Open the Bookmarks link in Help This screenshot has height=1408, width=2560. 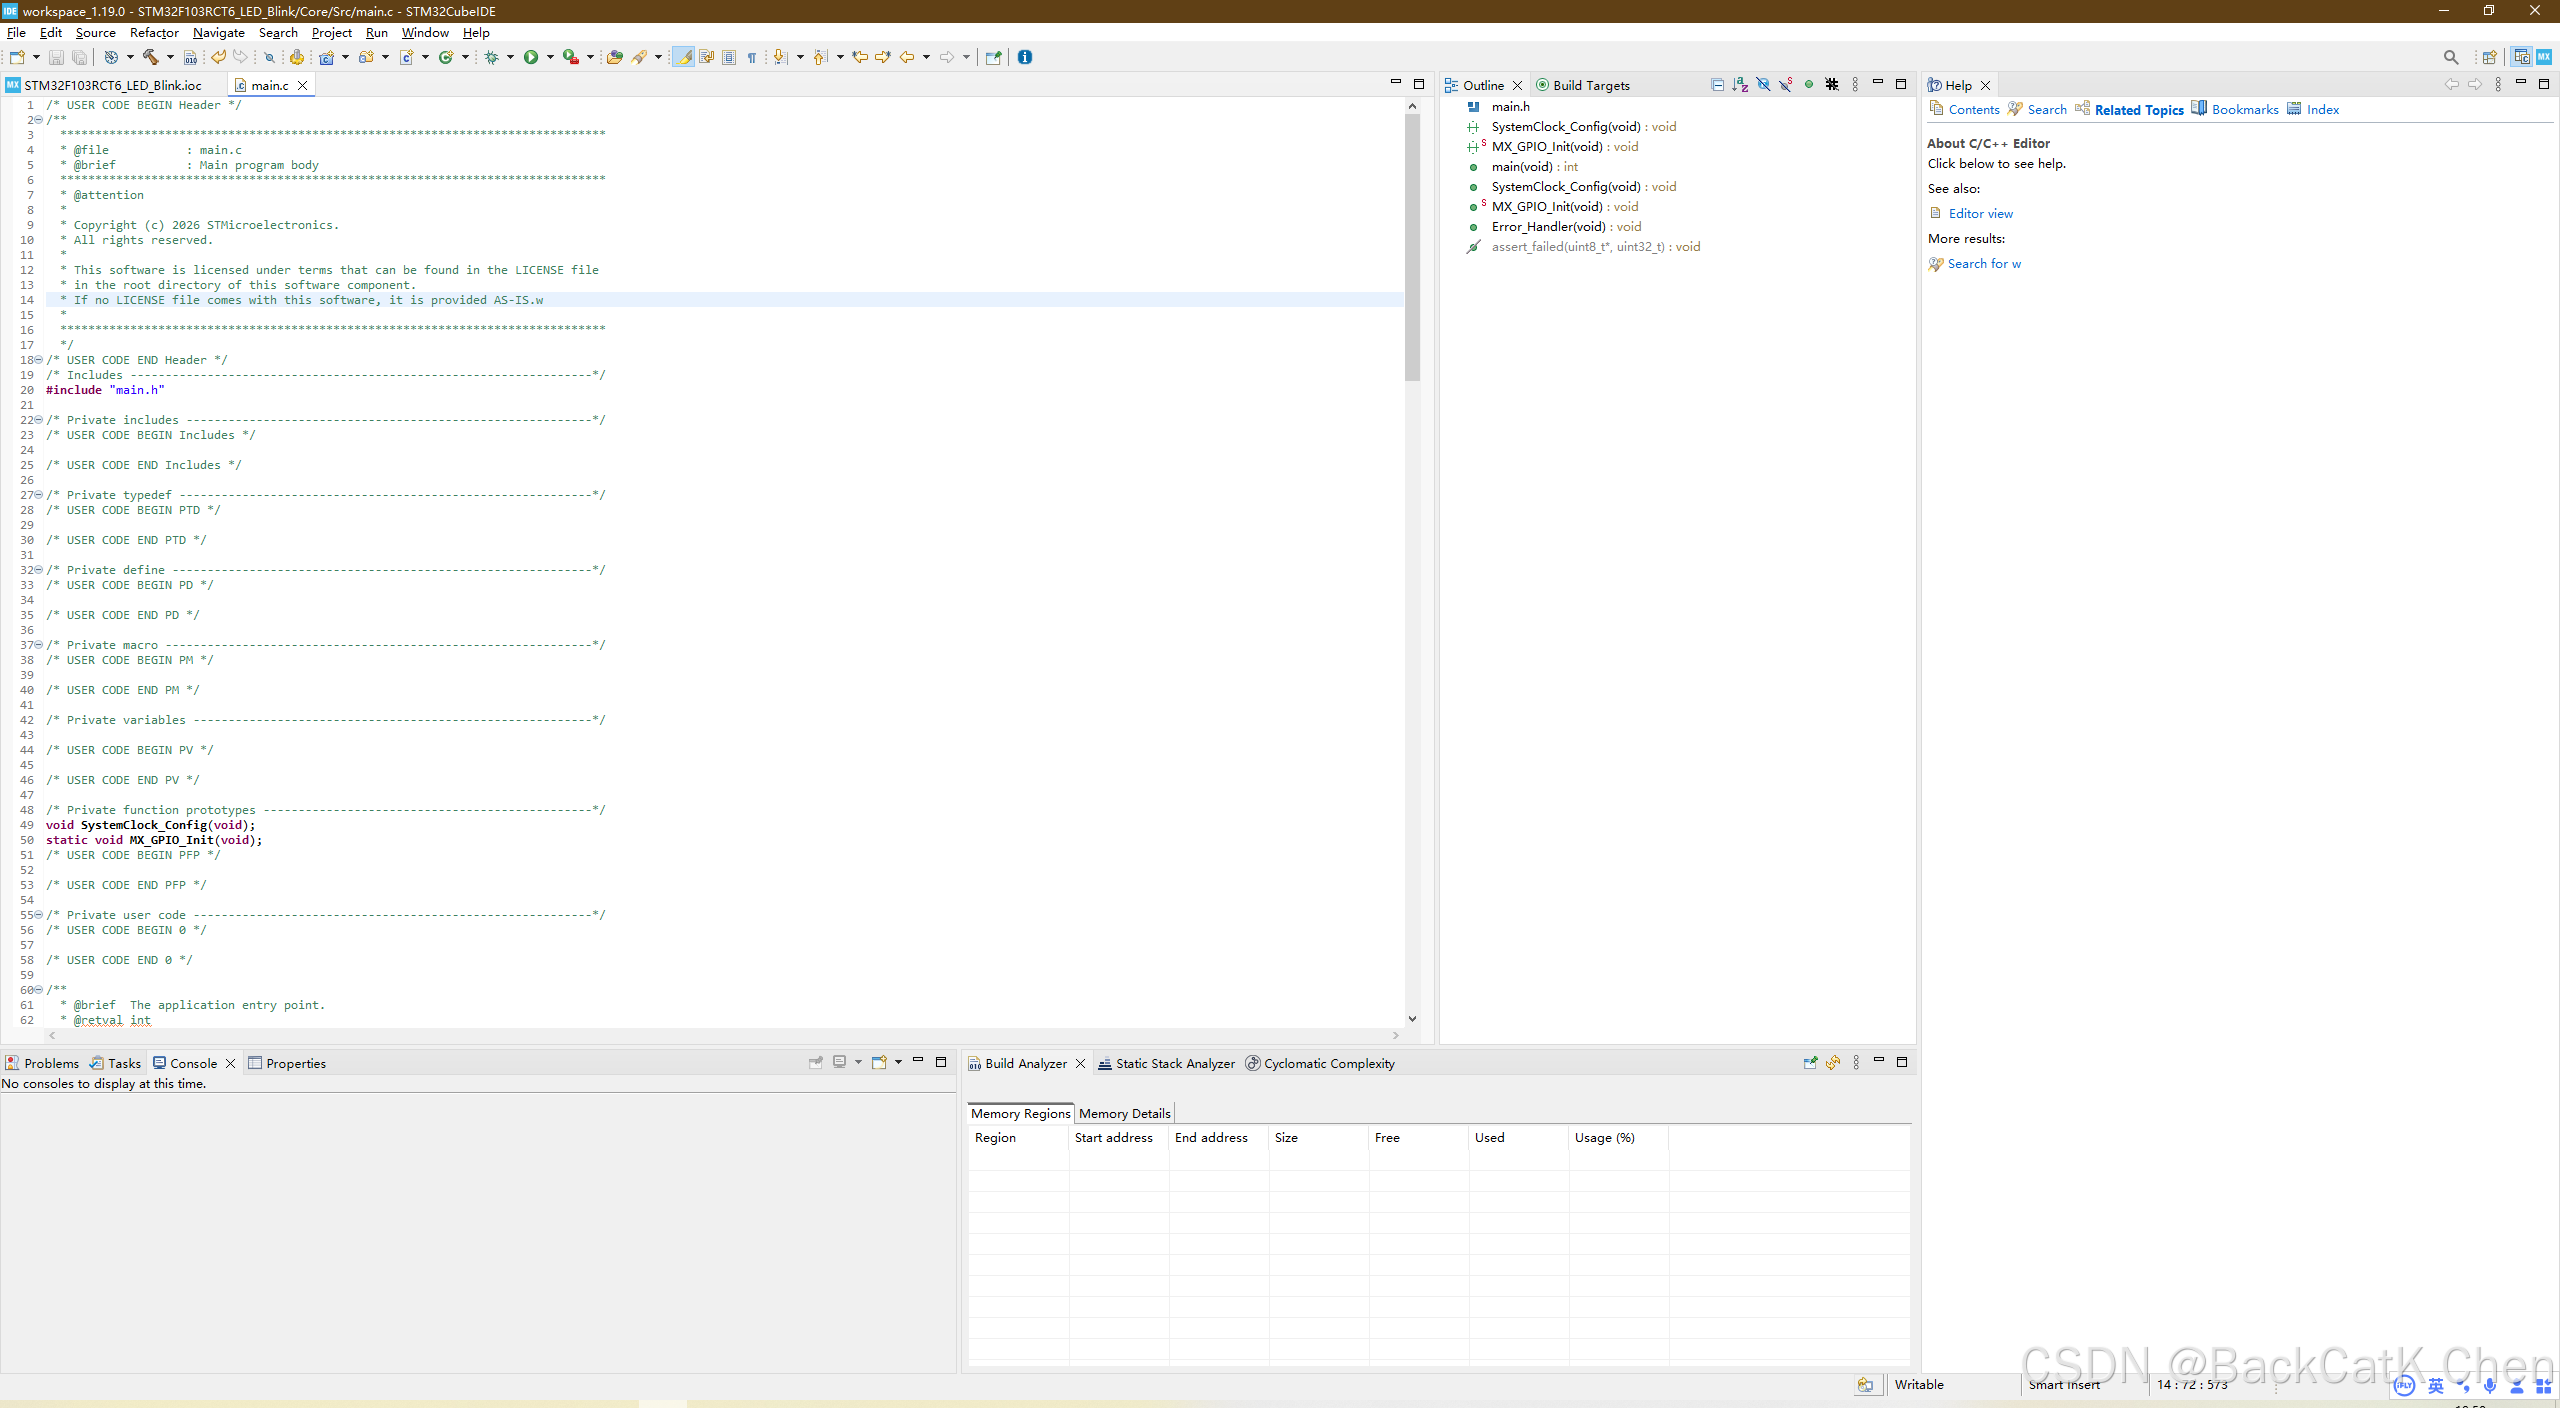(2244, 110)
